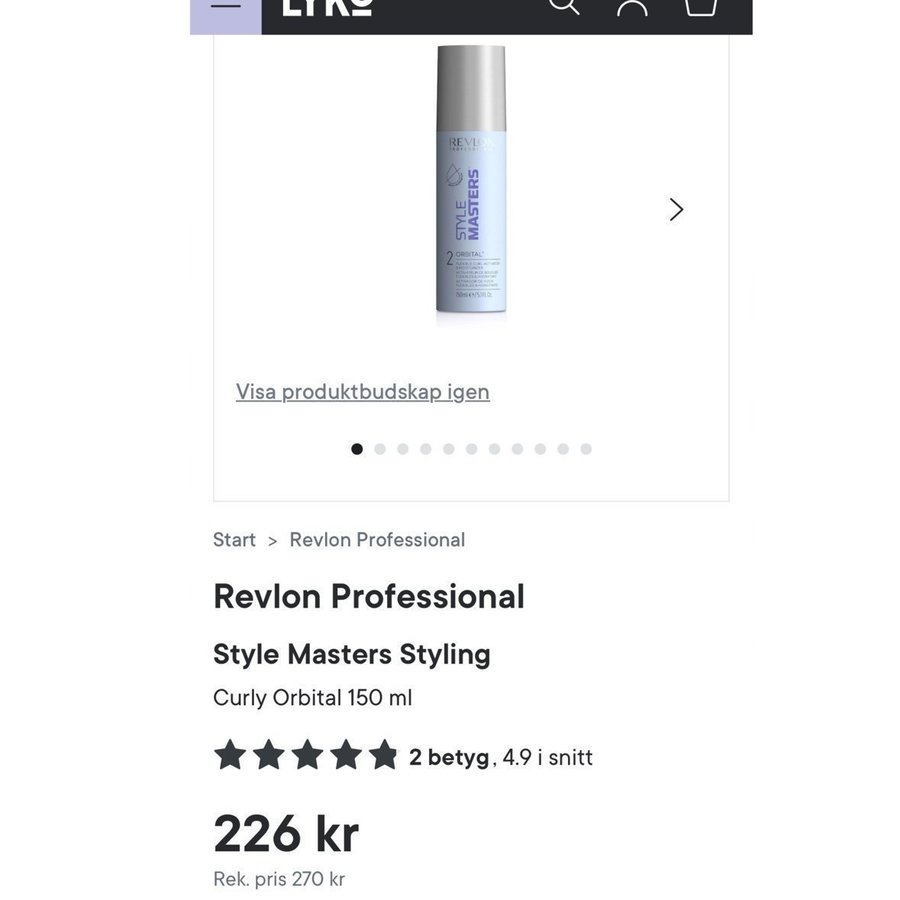This screenshot has width=900, height=900.
Task: Open the Revlon Professional breadcrumb link
Action: tap(377, 540)
